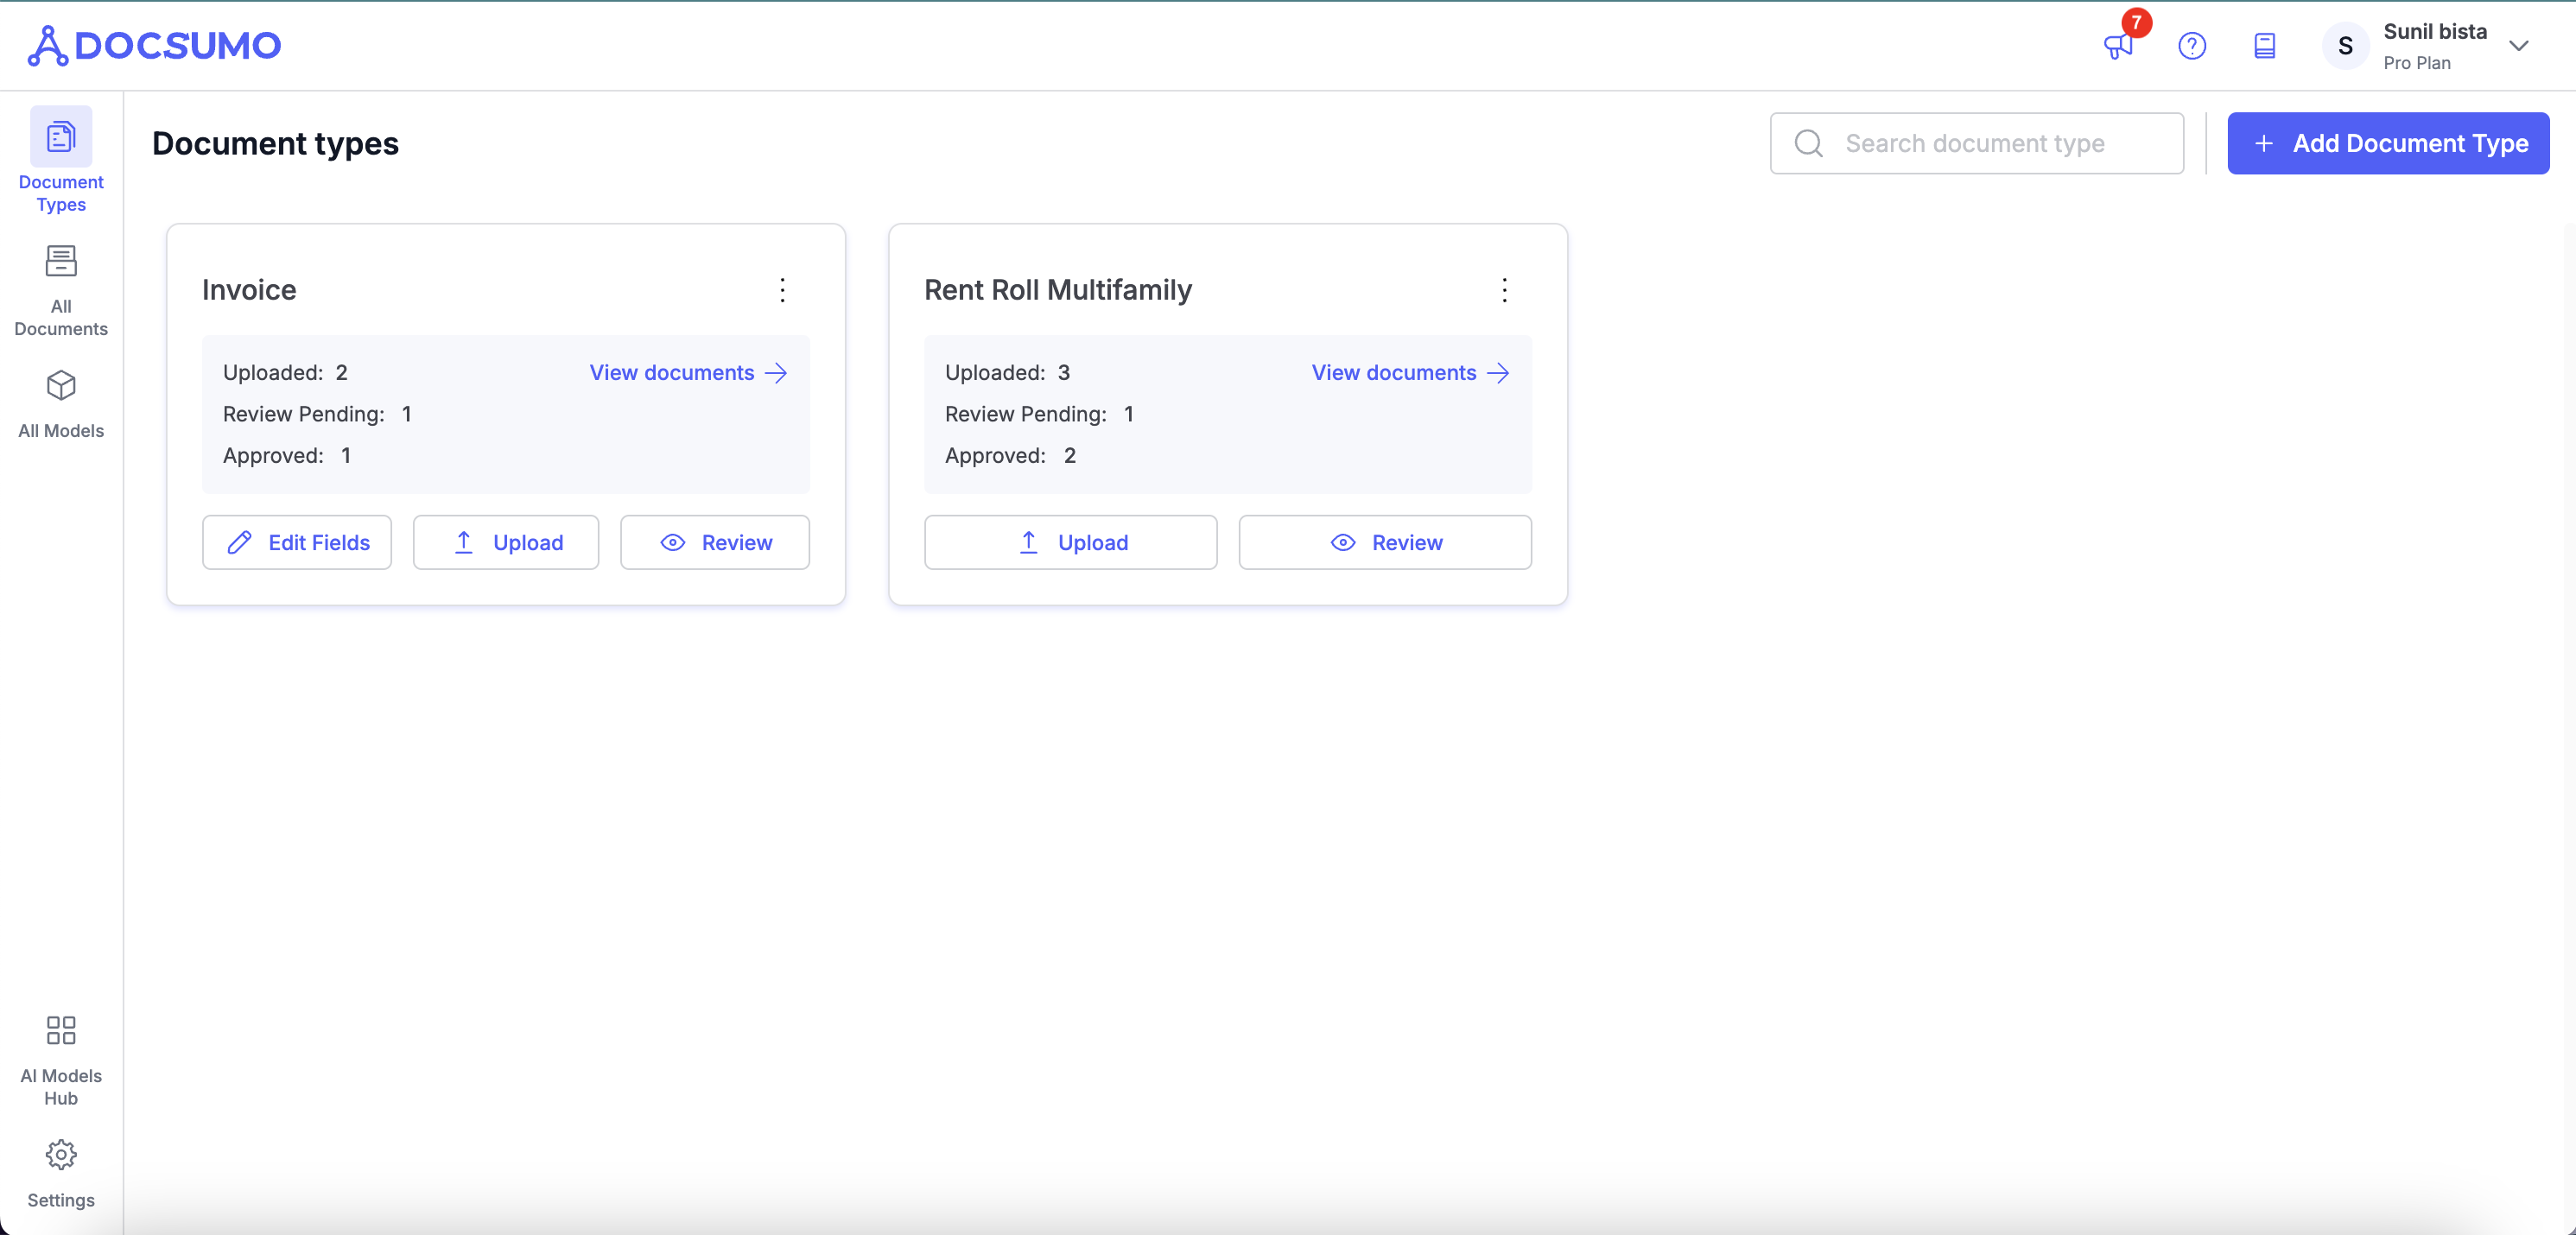Open All Models in sidebar

pyautogui.click(x=61, y=405)
